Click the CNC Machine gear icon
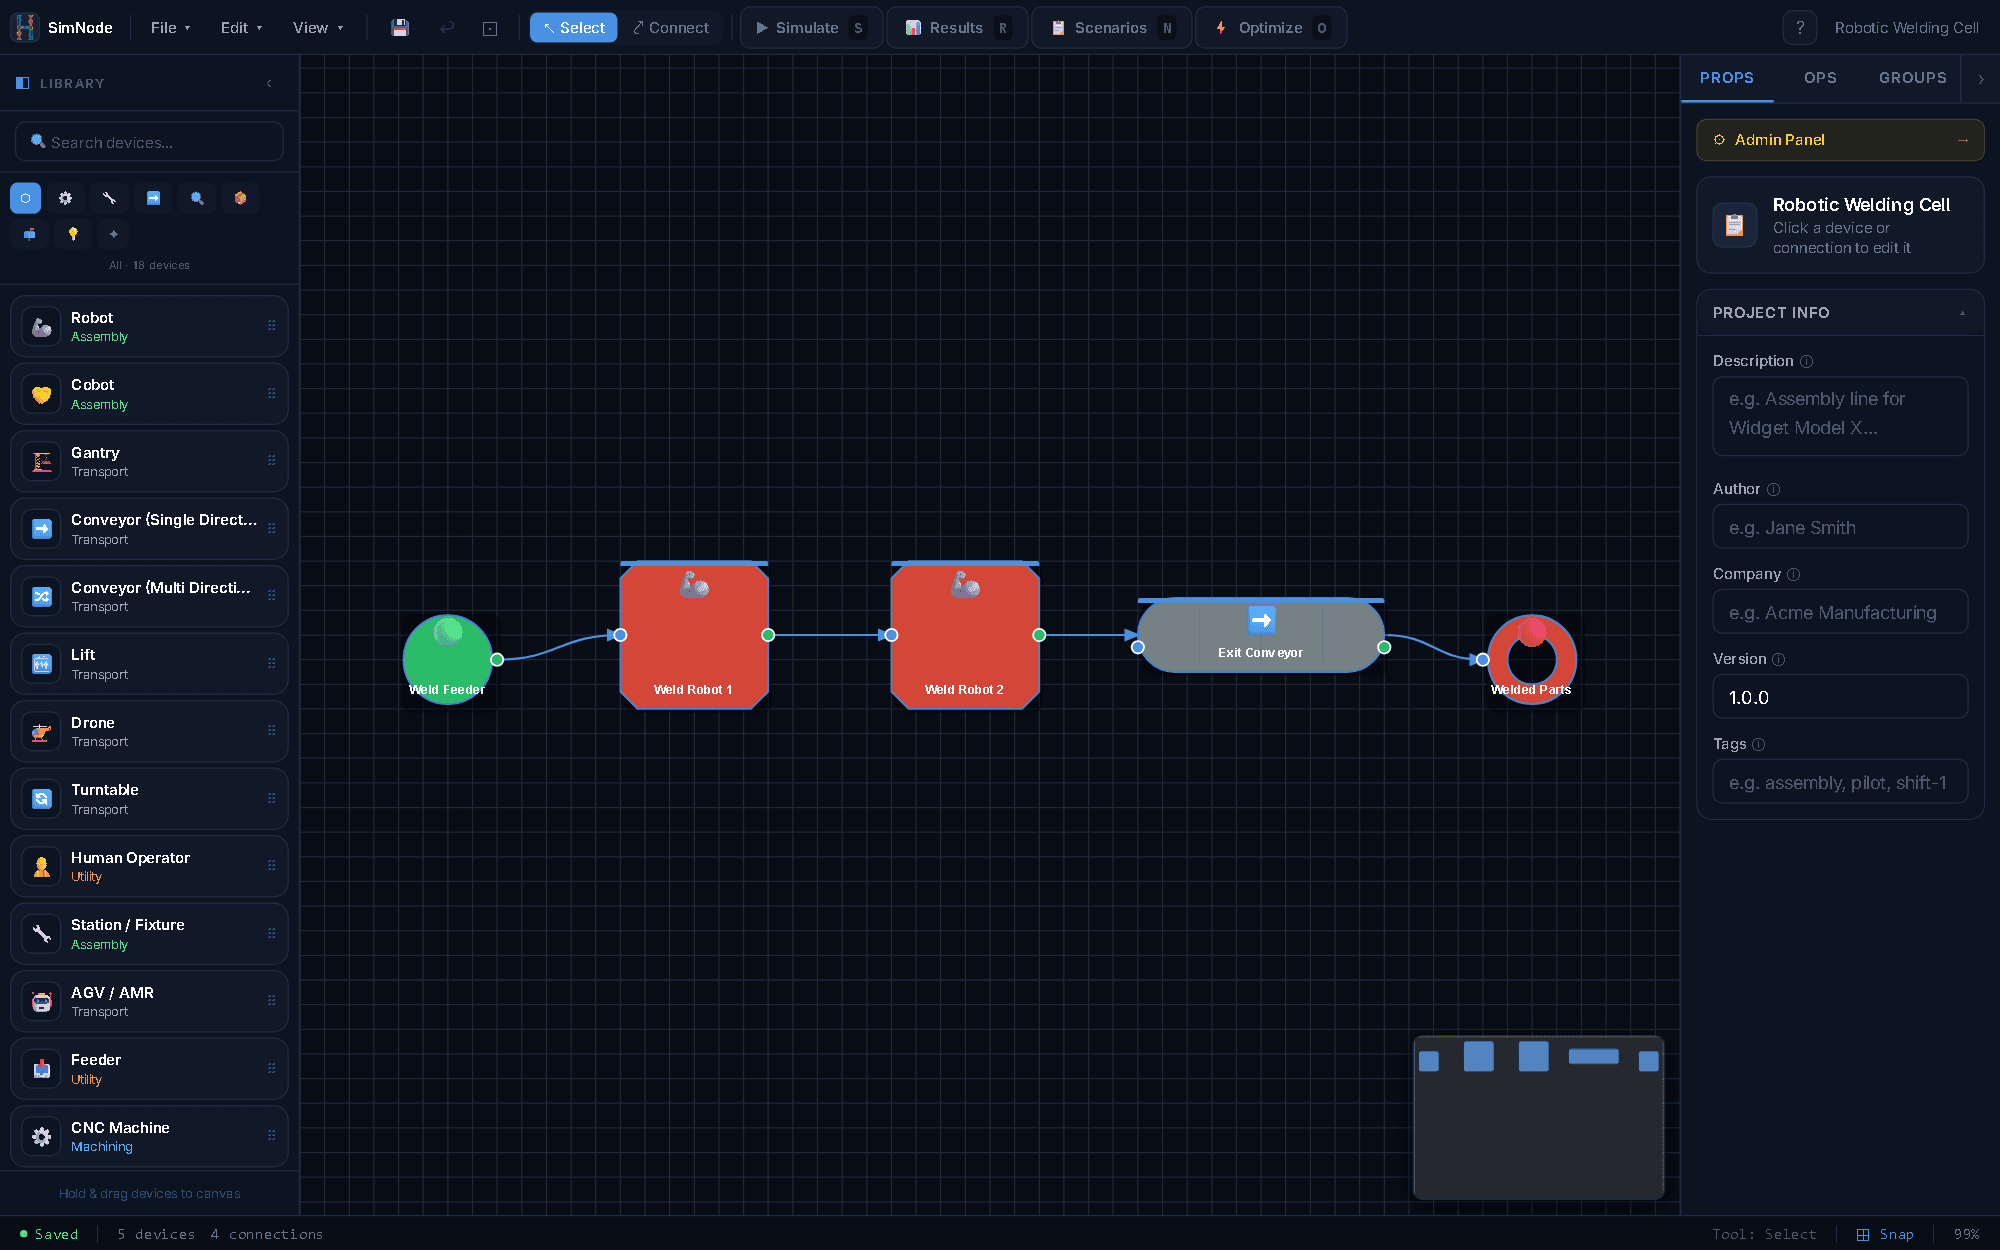Viewport: 2000px width, 1250px height. (42, 1137)
